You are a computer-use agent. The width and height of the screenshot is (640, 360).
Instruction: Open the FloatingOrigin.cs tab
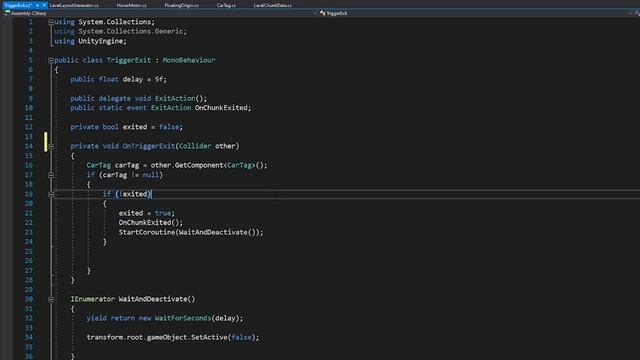[182, 5]
